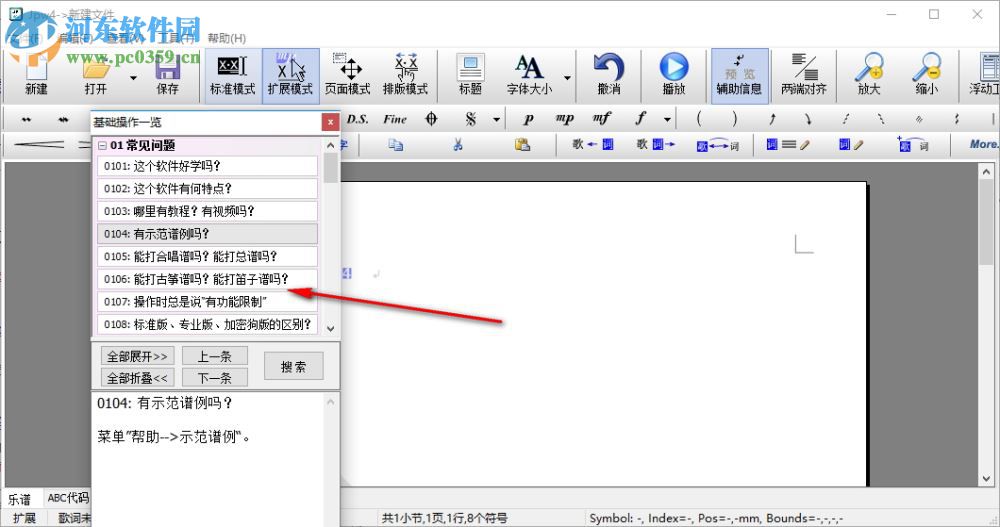Insert forte dynamic f
The image size is (1000, 527).
click(640, 119)
